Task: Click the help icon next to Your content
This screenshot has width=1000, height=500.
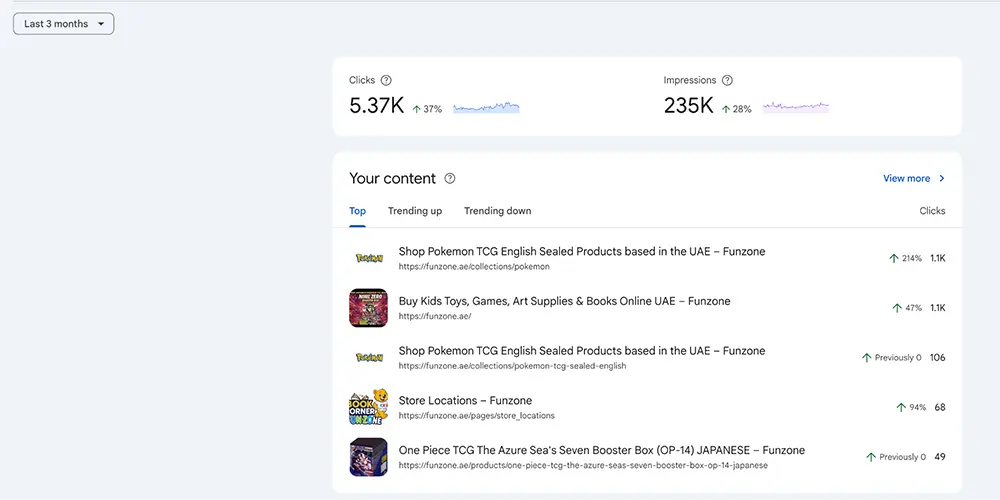Action: tap(450, 179)
